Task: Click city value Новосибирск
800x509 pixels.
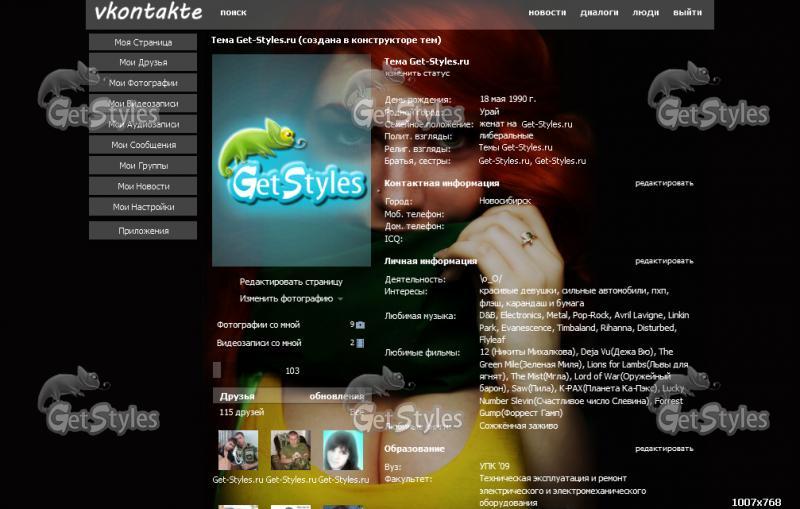Action: point(505,201)
